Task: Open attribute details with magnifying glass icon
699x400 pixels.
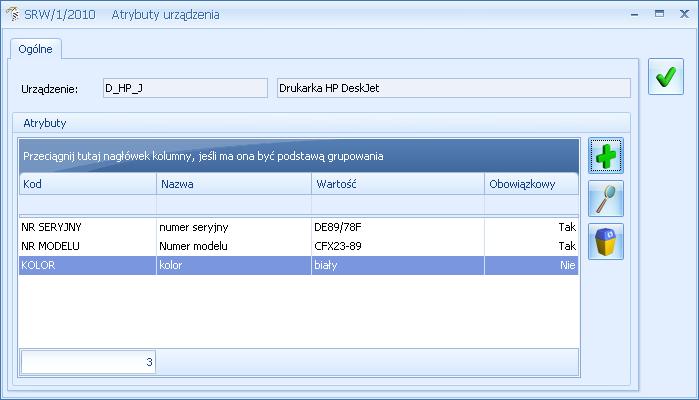Action: point(605,198)
